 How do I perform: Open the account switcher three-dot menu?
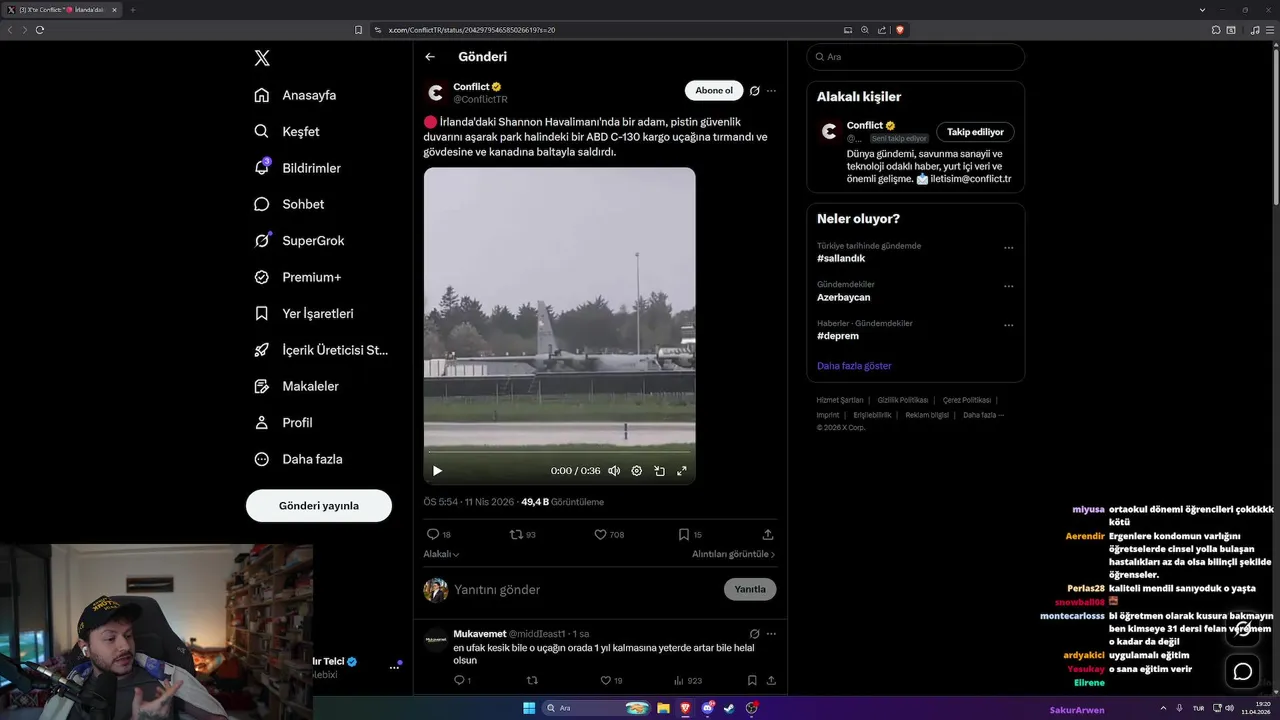(x=394, y=667)
